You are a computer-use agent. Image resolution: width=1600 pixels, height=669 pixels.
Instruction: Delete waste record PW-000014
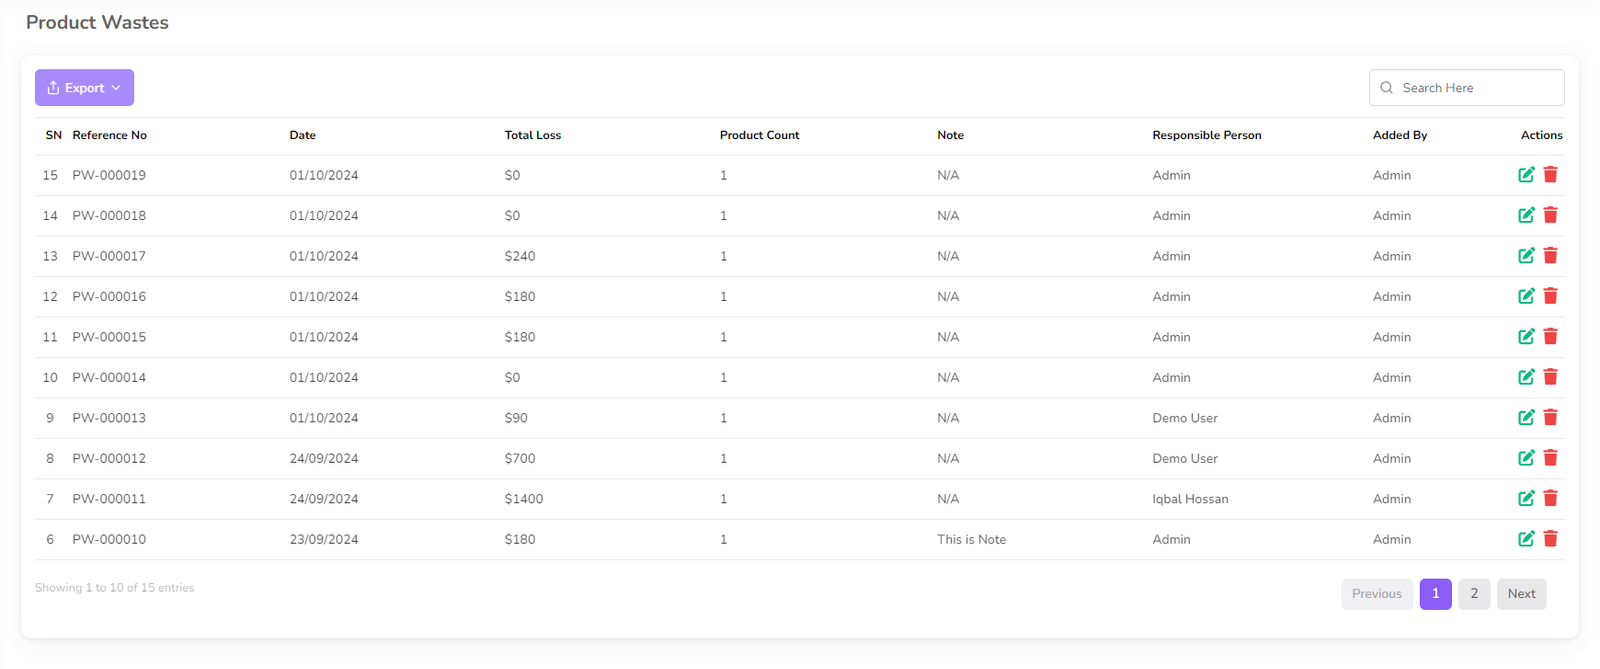tap(1551, 377)
